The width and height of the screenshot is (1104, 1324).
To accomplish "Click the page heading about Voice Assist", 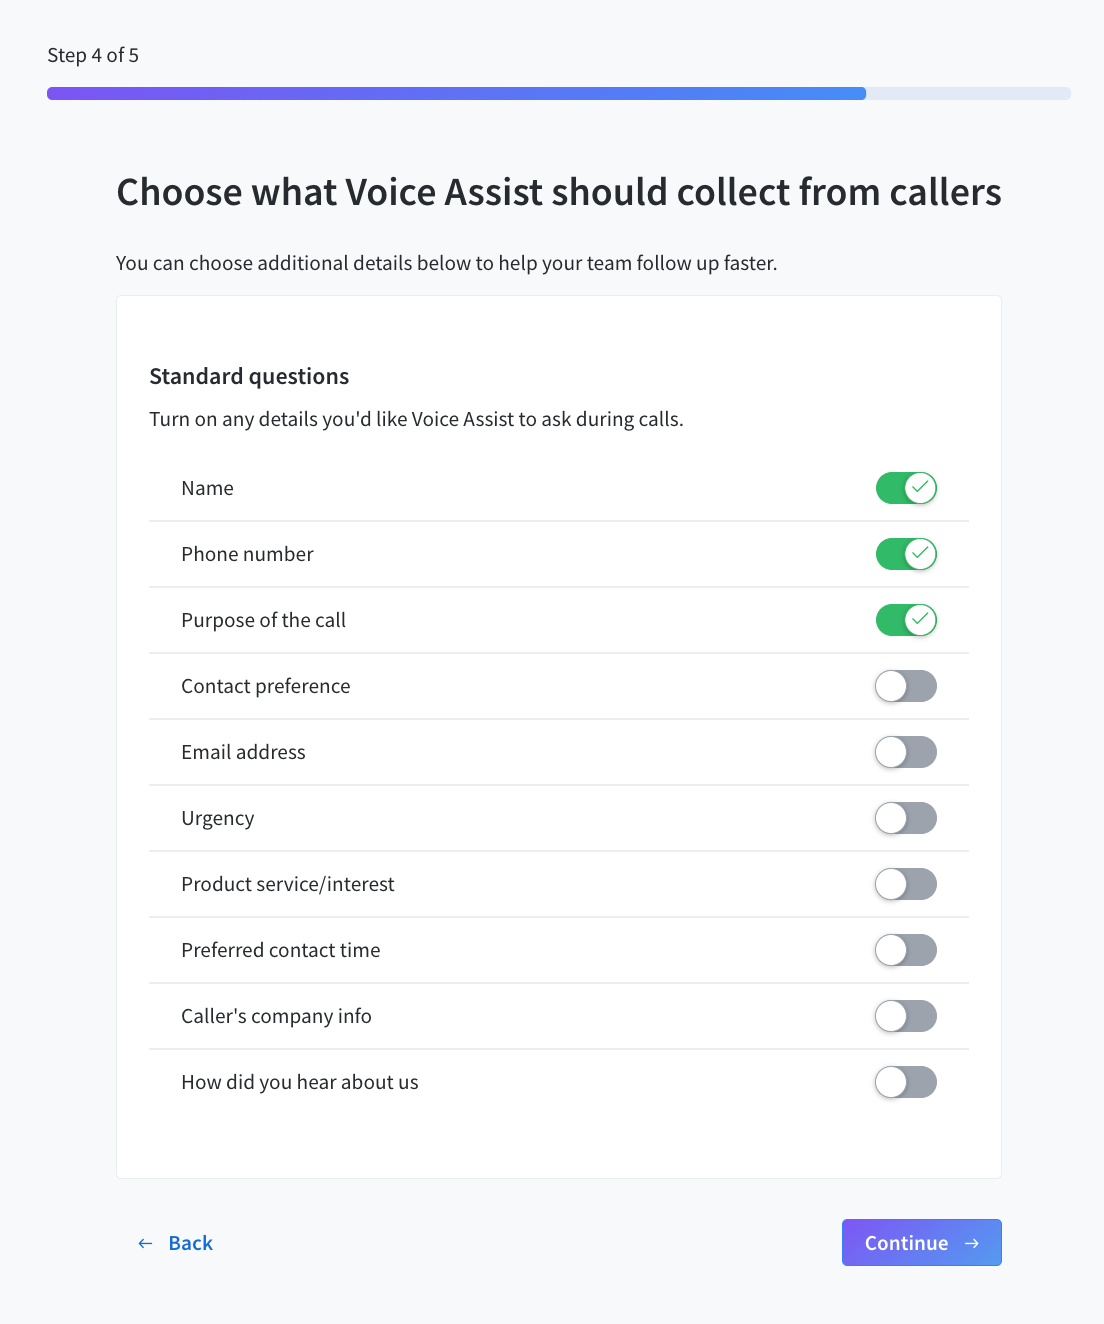I will click(559, 192).
